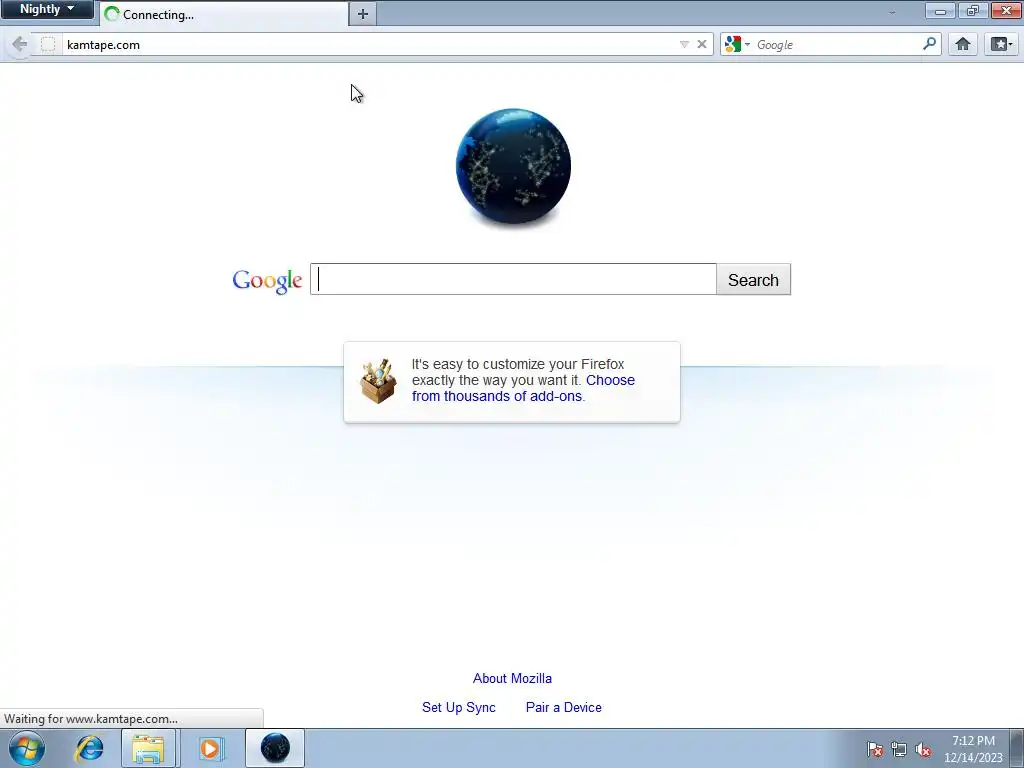The height and width of the screenshot is (768, 1024).
Task: Open the Windows Start menu
Action: 27,748
